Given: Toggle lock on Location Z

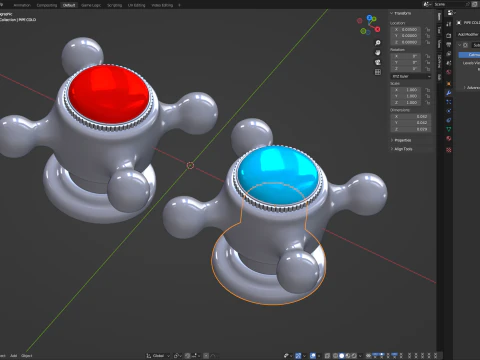Looking at the screenshot, I should tap(428, 42).
